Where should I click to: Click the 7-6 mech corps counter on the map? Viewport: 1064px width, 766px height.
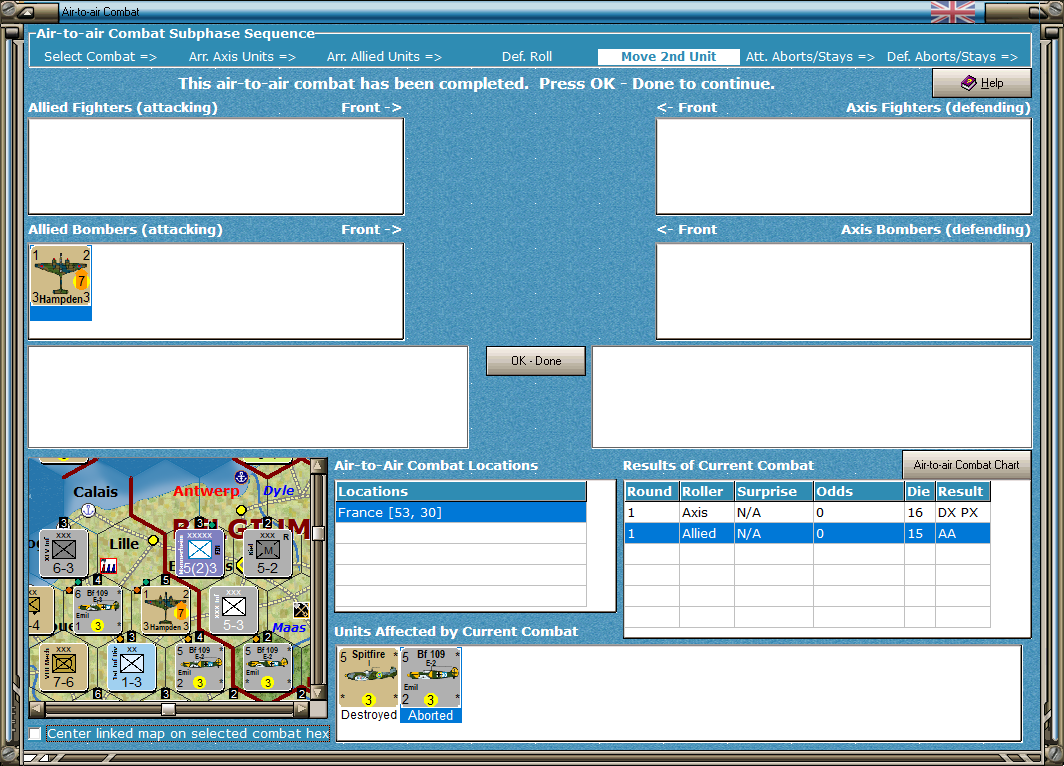(x=63, y=667)
